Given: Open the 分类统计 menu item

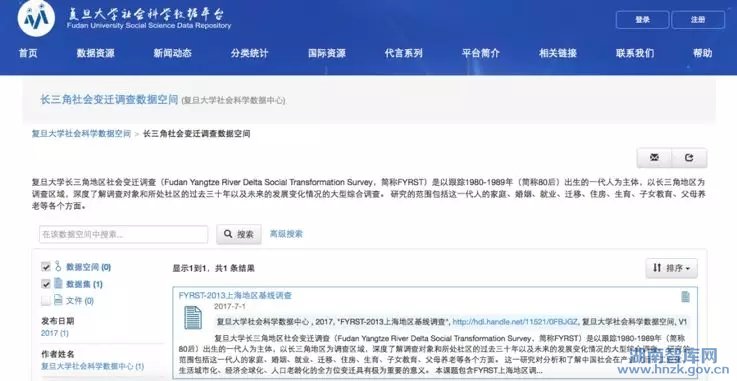Looking at the screenshot, I should click(250, 53).
